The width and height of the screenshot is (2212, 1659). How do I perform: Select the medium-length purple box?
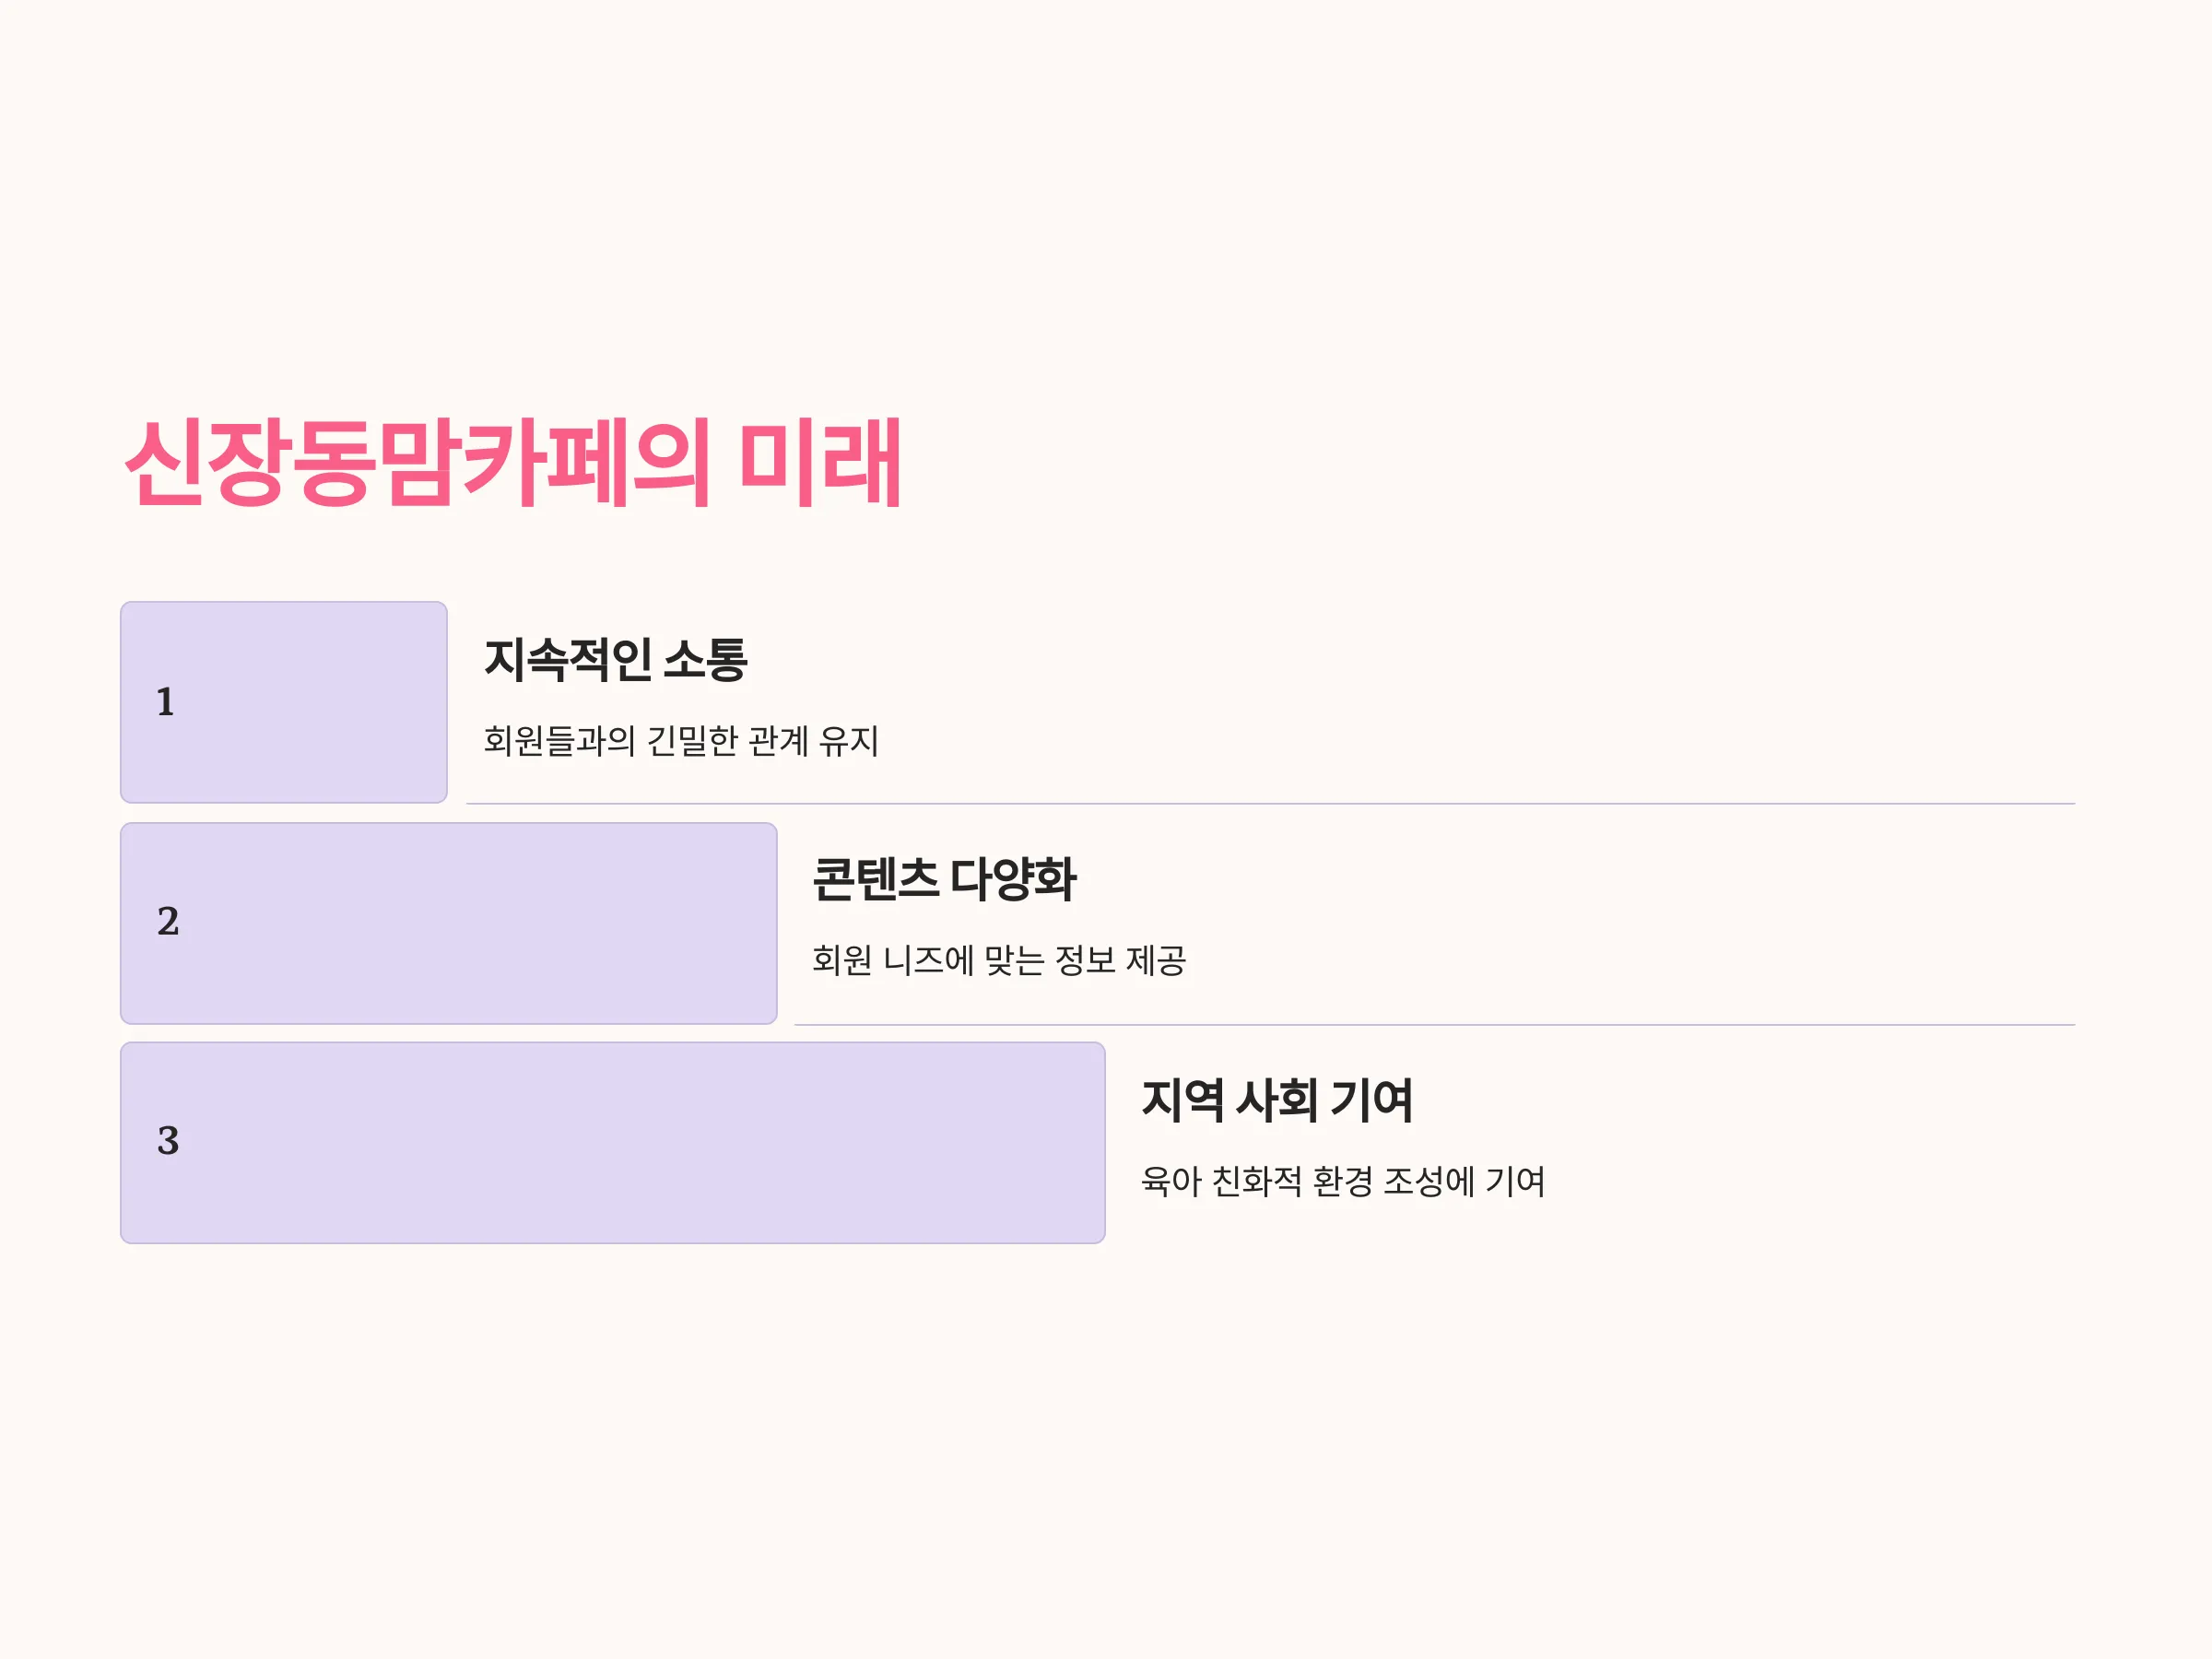point(449,923)
